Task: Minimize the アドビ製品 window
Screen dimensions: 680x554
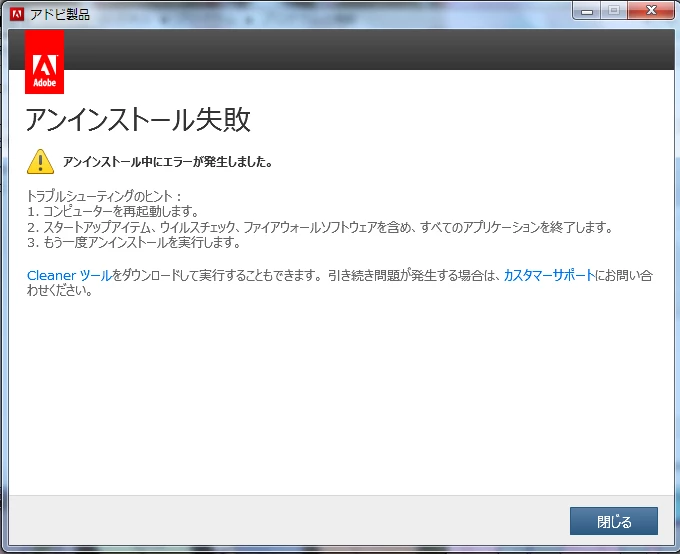Action: (x=587, y=11)
